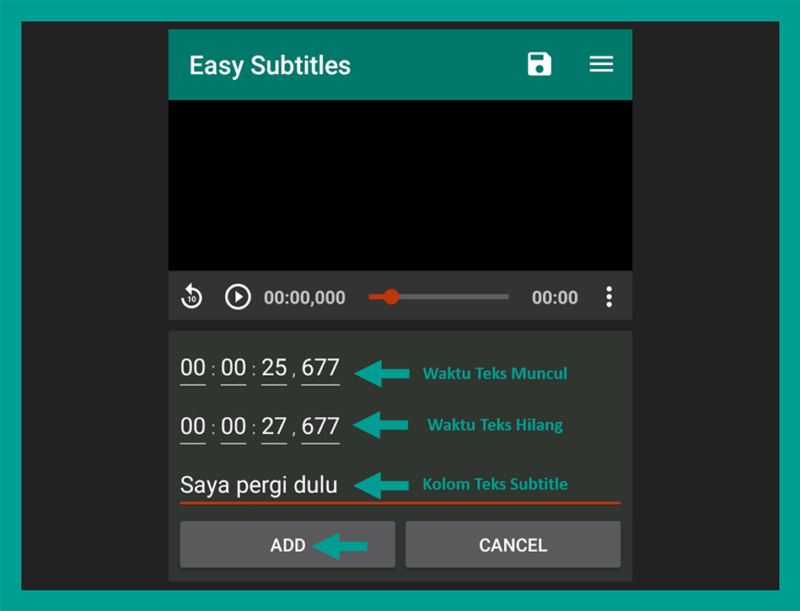Play the video
800x611 pixels.
pyautogui.click(x=238, y=297)
